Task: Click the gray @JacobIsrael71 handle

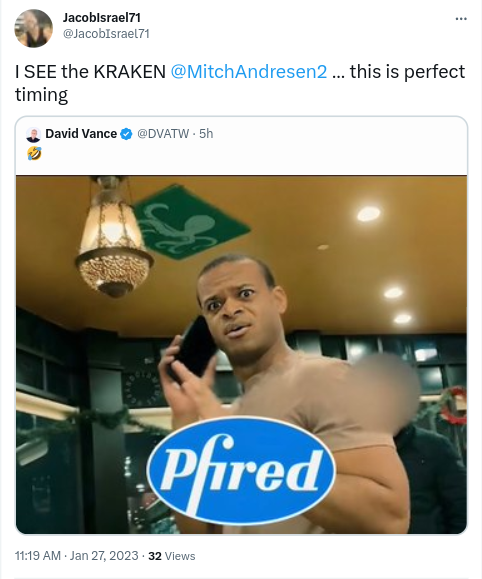Action: [x=106, y=34]
